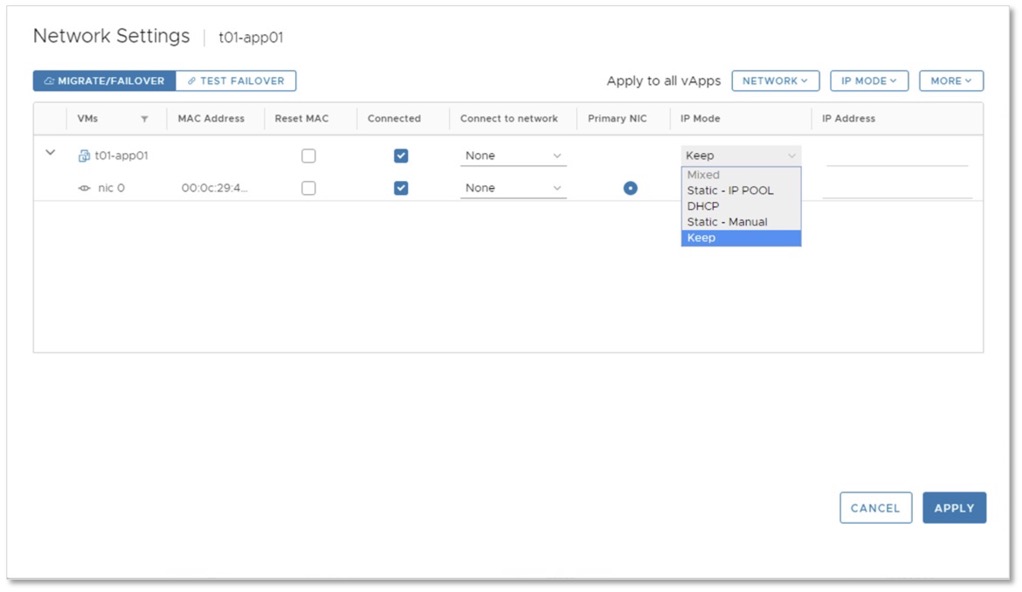The image size is (1022, 592).
Task: Uncheck Connected for nic 0
Action: click(x=401, y=188)
